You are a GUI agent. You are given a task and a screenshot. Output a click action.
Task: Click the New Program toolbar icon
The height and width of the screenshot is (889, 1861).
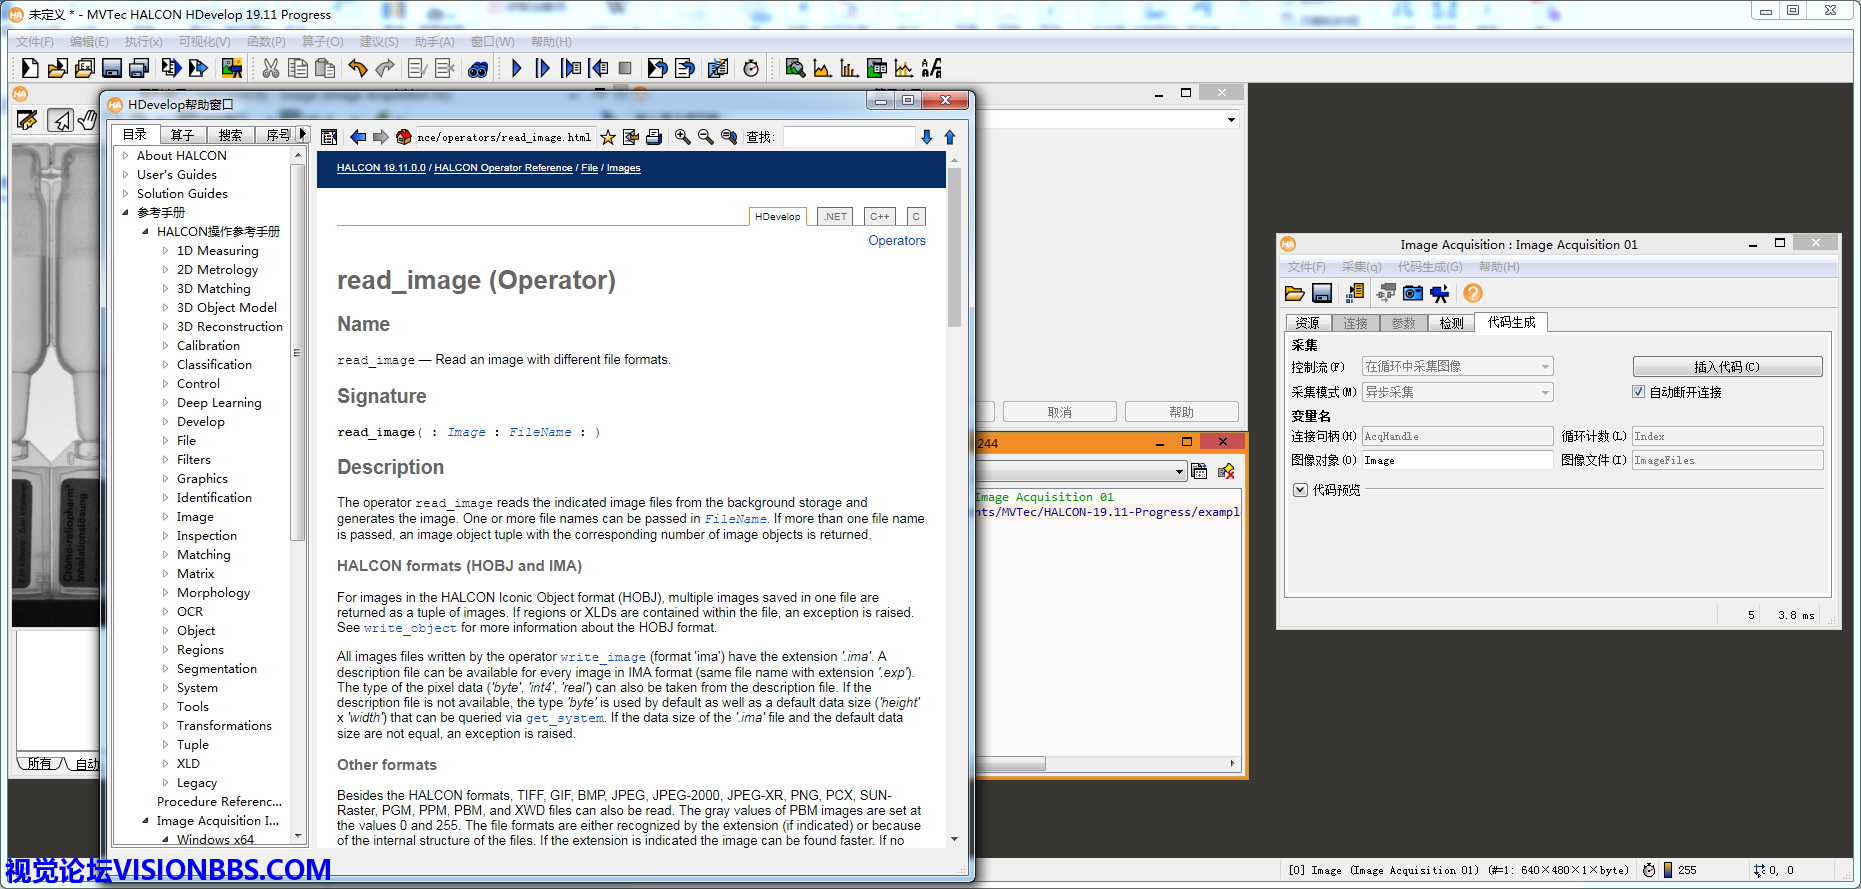click(30, 68)
